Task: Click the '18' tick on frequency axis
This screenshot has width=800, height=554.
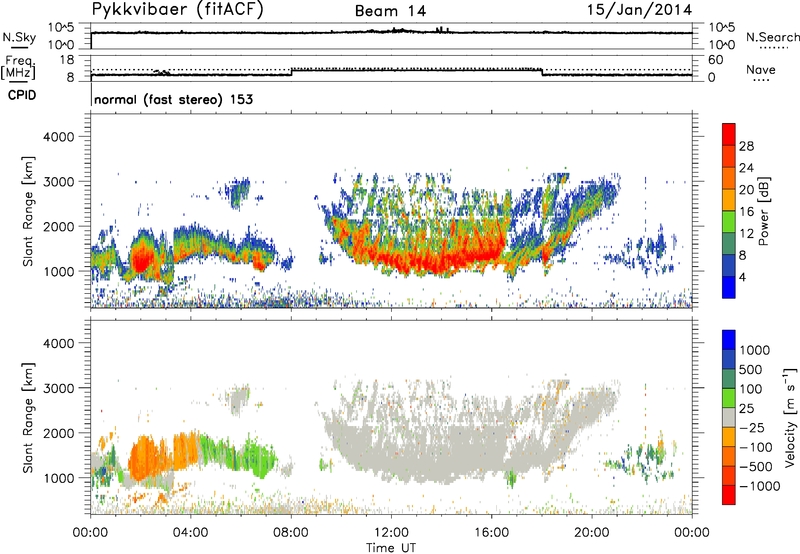Action: (x=67, y=60)
